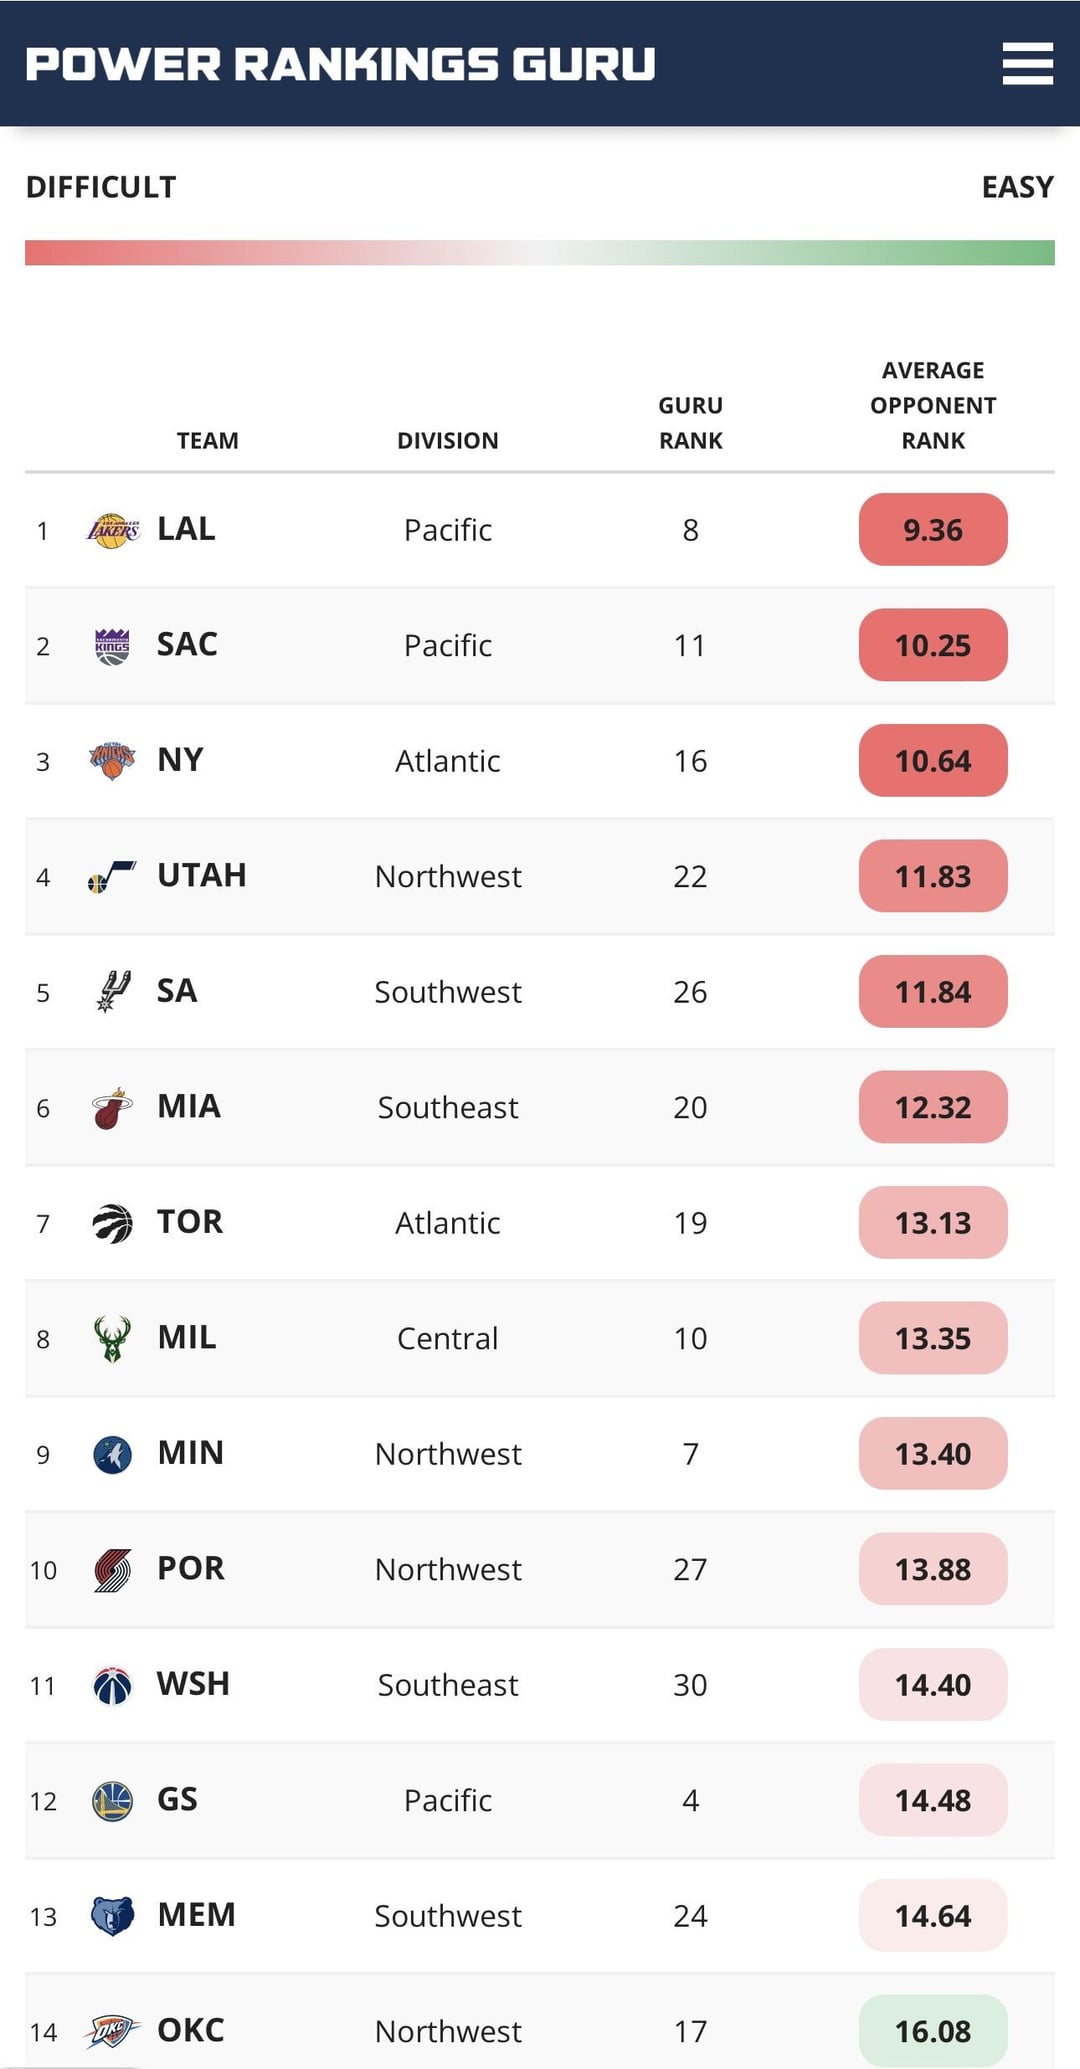Sort by AVERAGE OPPONENT RANK header

(932, 406)
